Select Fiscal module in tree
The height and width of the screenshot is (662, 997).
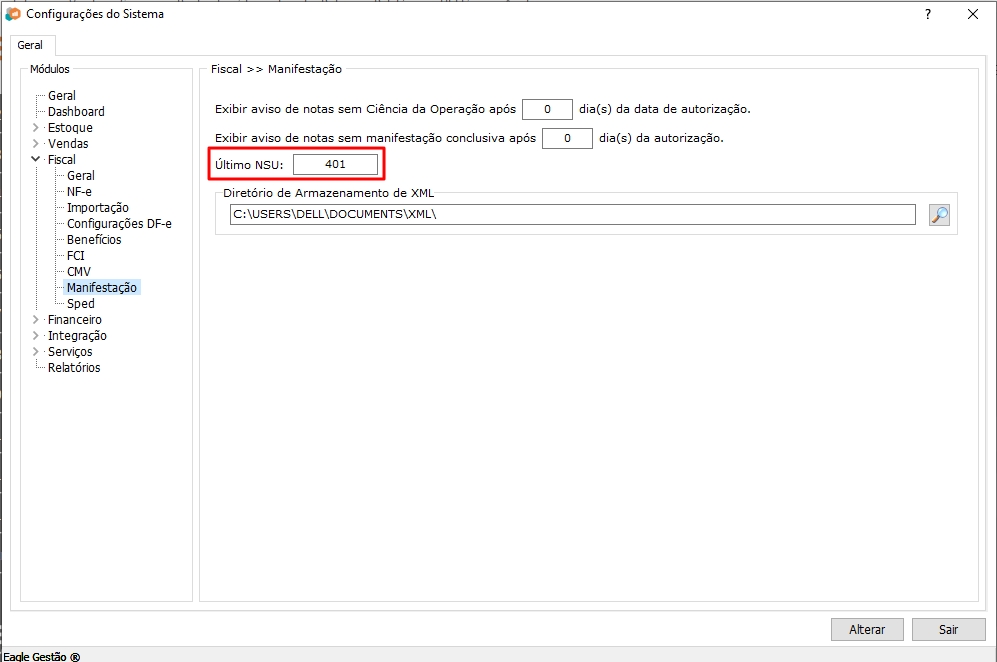[x=62, y=160]
